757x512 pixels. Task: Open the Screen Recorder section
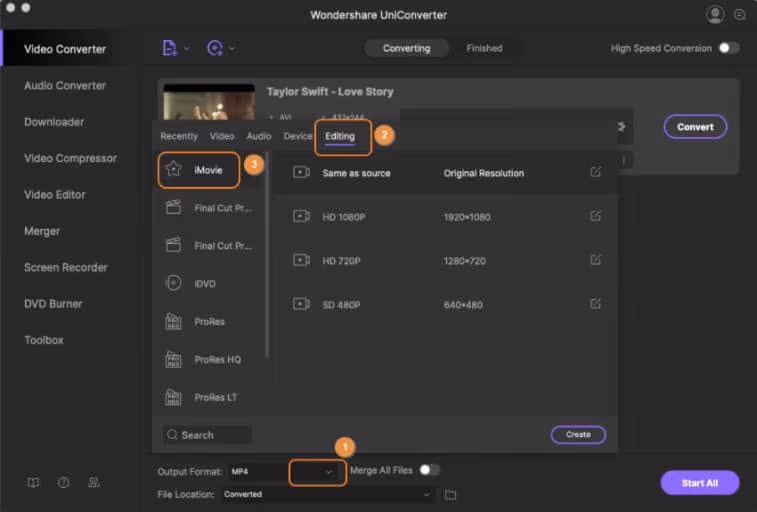66,267
